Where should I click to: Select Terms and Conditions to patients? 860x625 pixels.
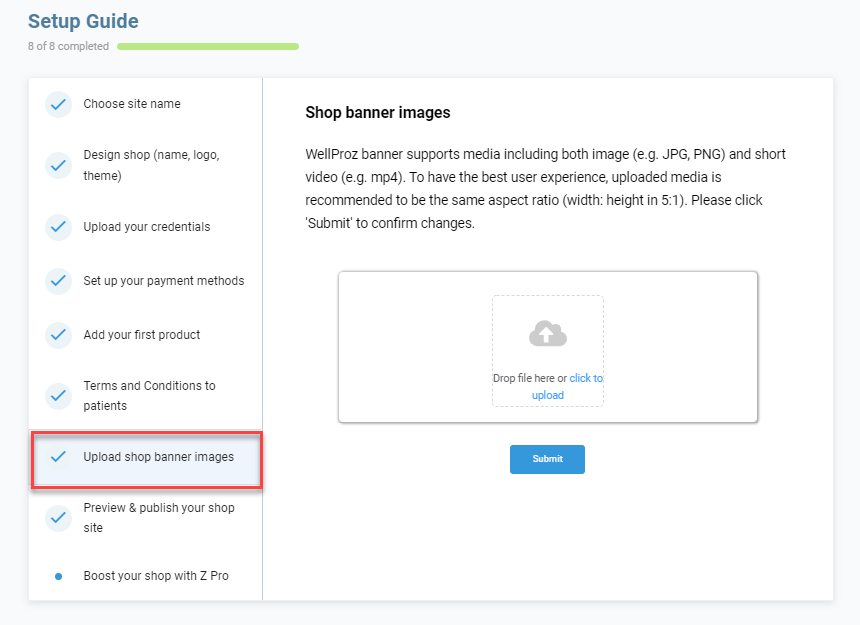coord(149,396)
